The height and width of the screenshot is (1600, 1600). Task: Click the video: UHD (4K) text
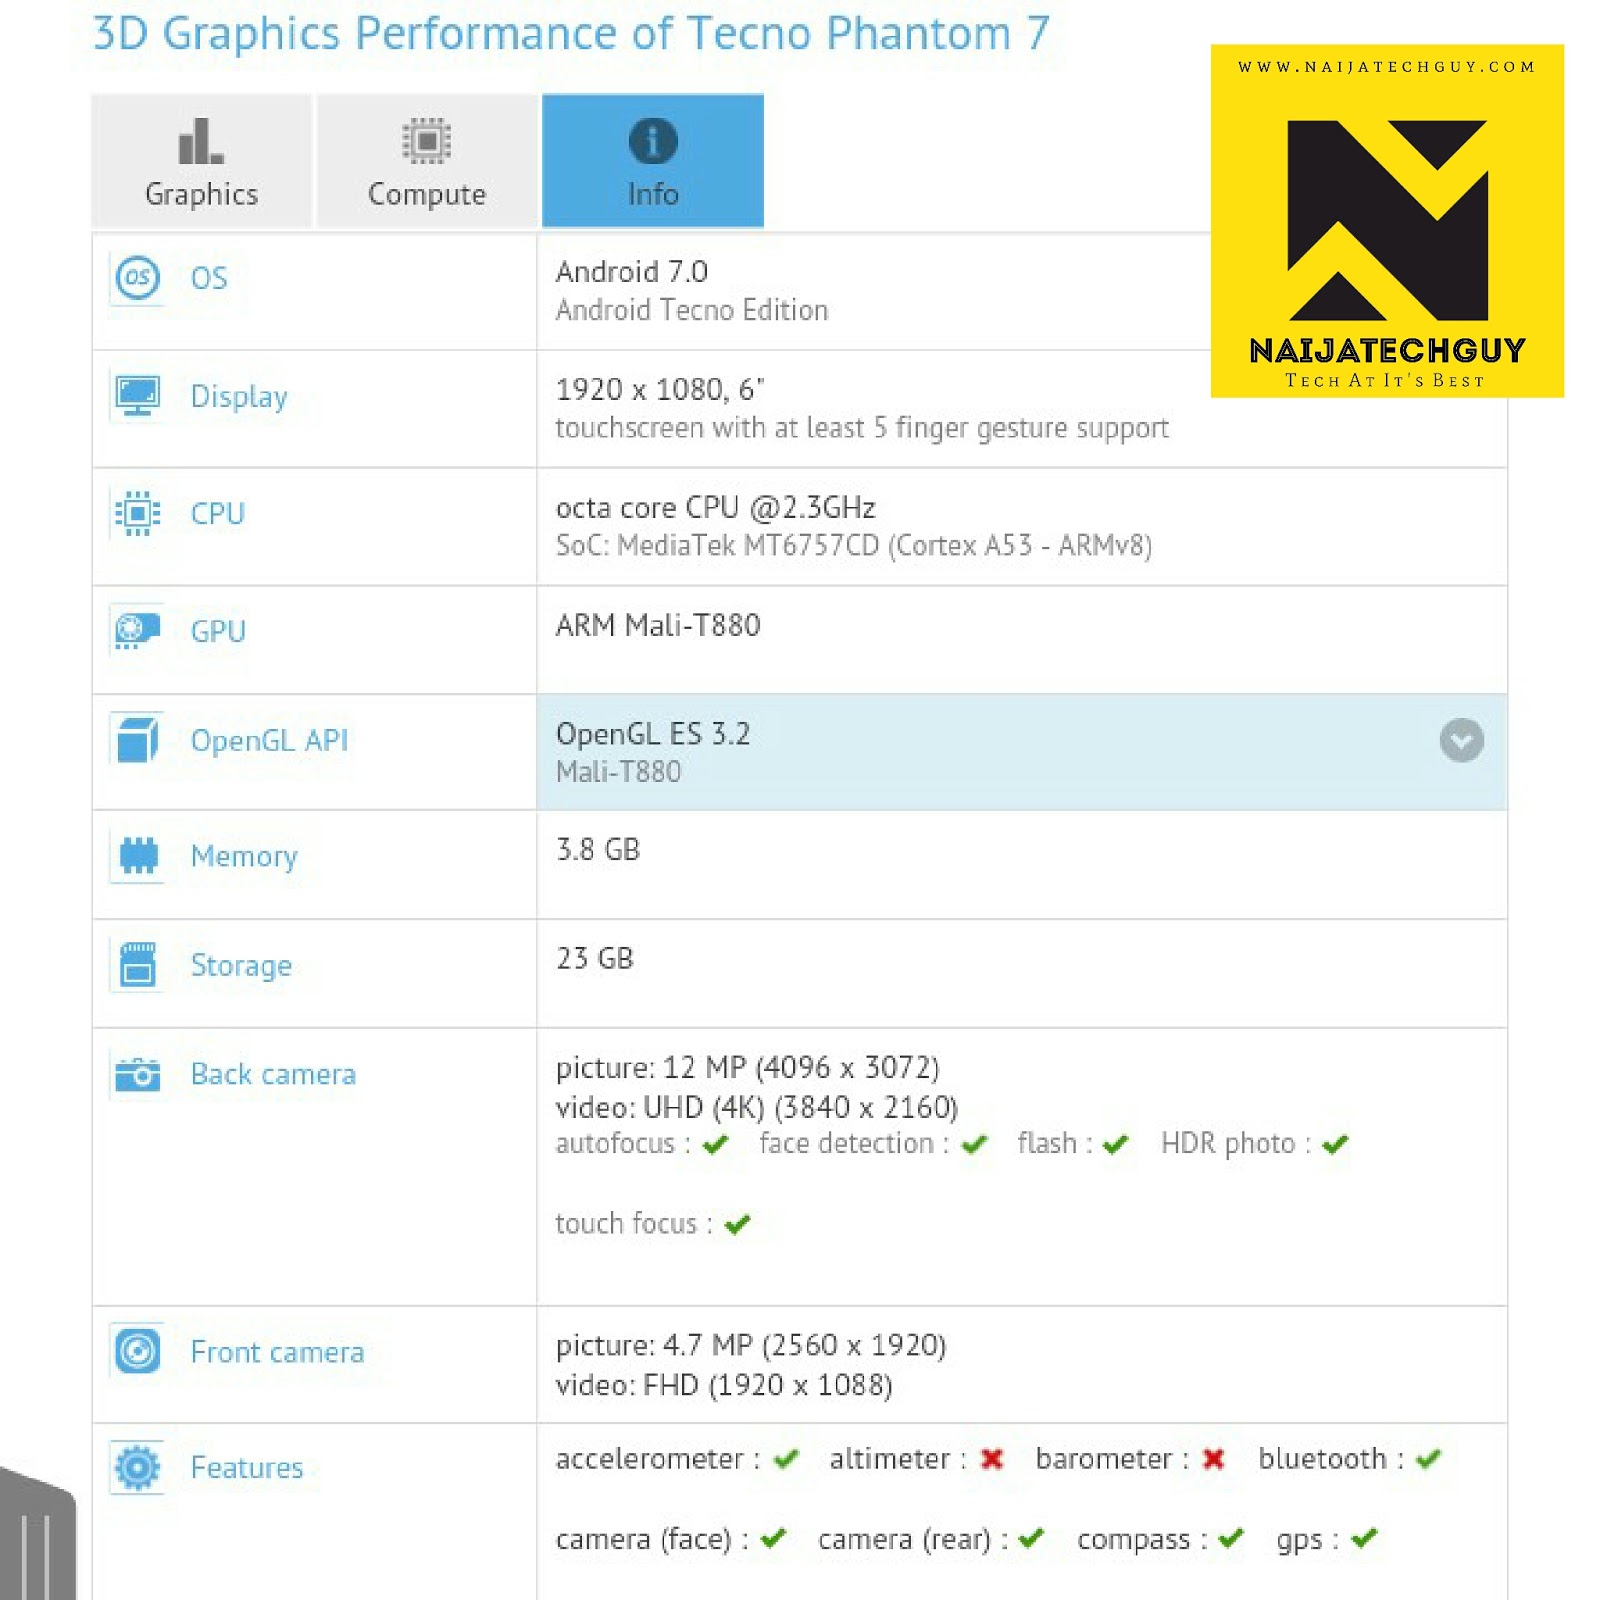pos(757,1108)
